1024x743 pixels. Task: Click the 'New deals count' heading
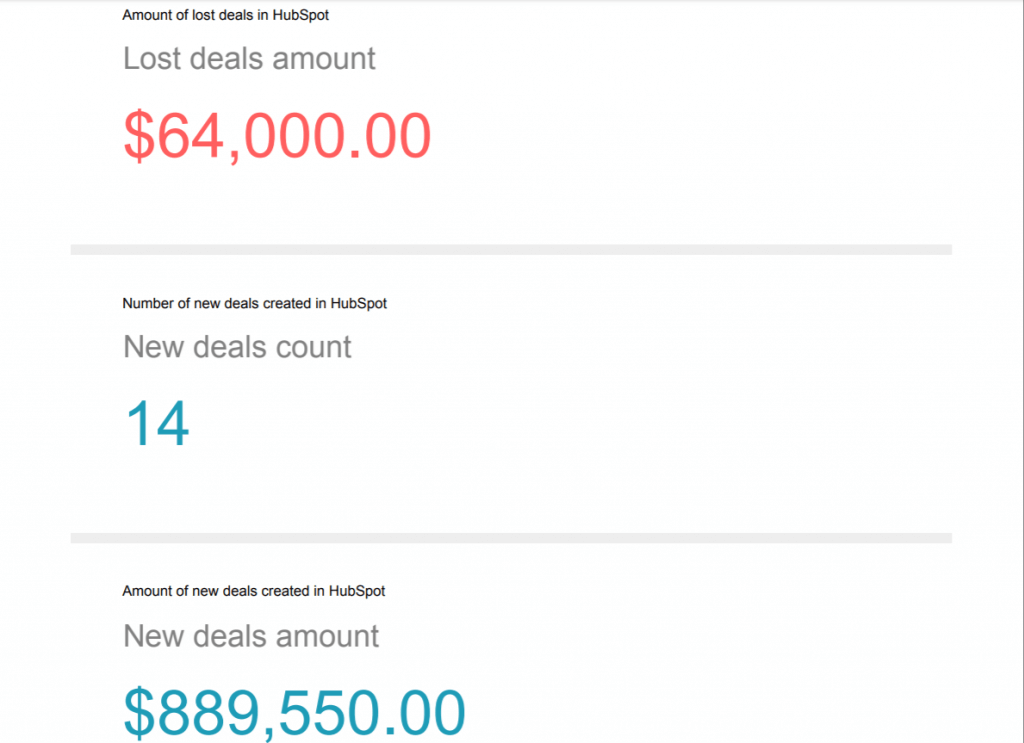click(x=237, y=347)
